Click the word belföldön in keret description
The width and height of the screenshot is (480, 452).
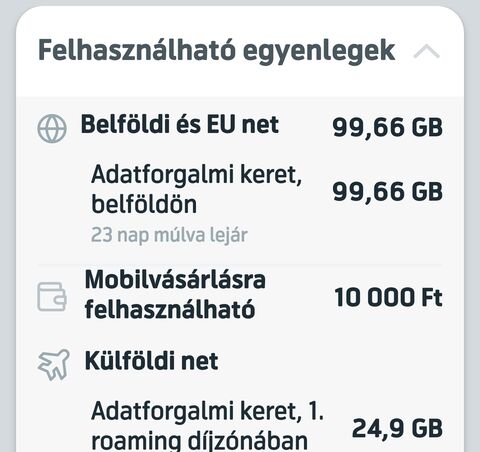pos(144,204)
